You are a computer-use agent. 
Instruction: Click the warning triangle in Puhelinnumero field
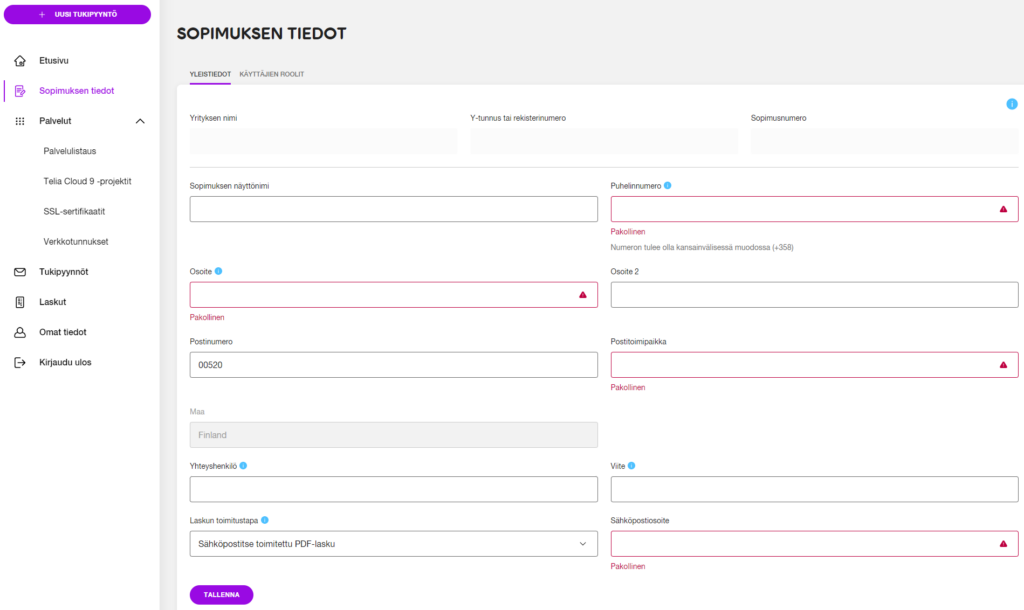coord(1003,209)
